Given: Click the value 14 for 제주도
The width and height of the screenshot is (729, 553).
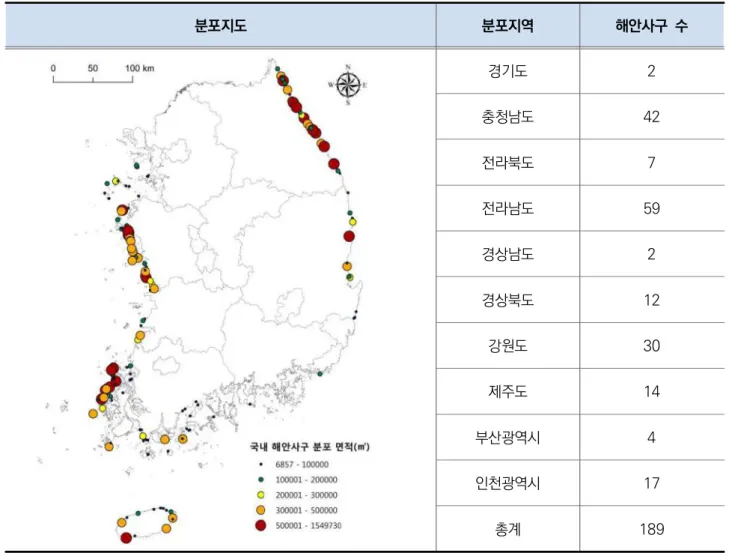Looking at the screenshot, I should tap(651, 392).
